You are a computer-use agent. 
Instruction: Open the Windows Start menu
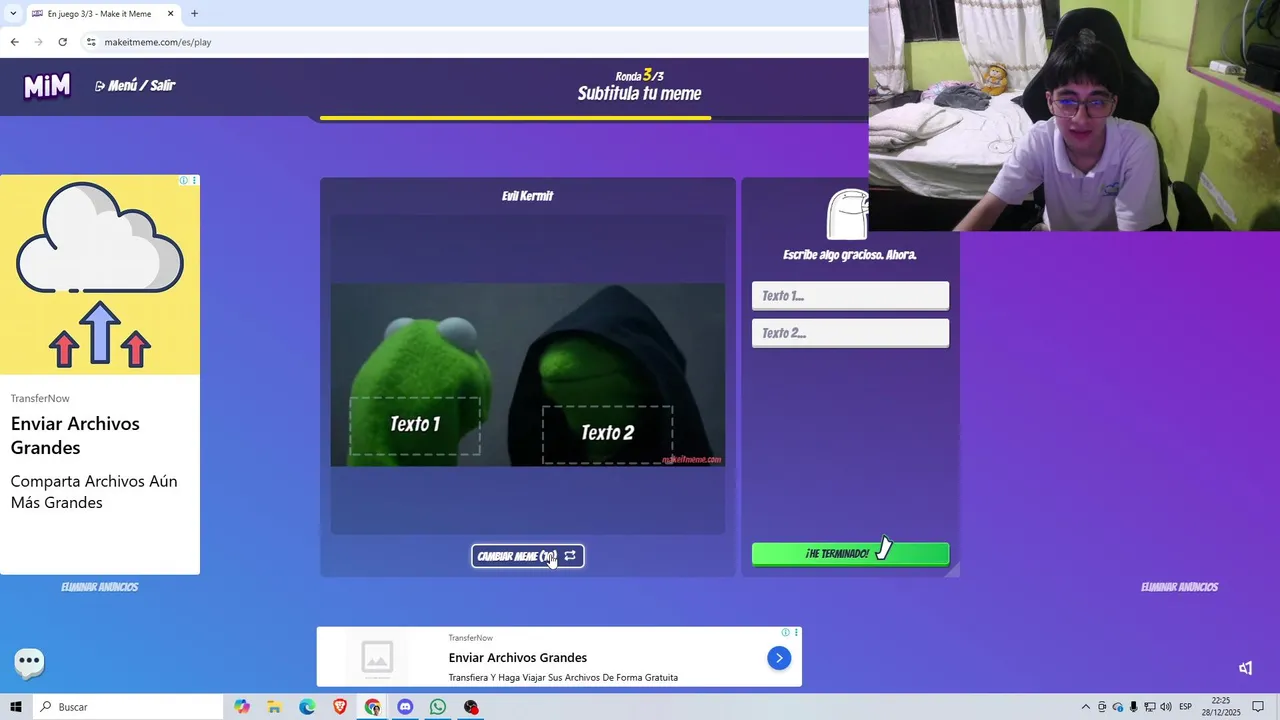point(16,707)
